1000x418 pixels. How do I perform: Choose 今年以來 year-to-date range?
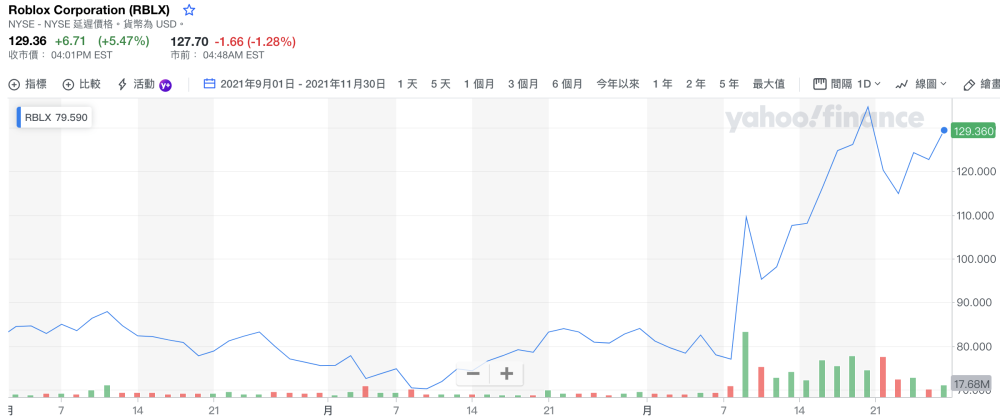[x=618, y=84]
